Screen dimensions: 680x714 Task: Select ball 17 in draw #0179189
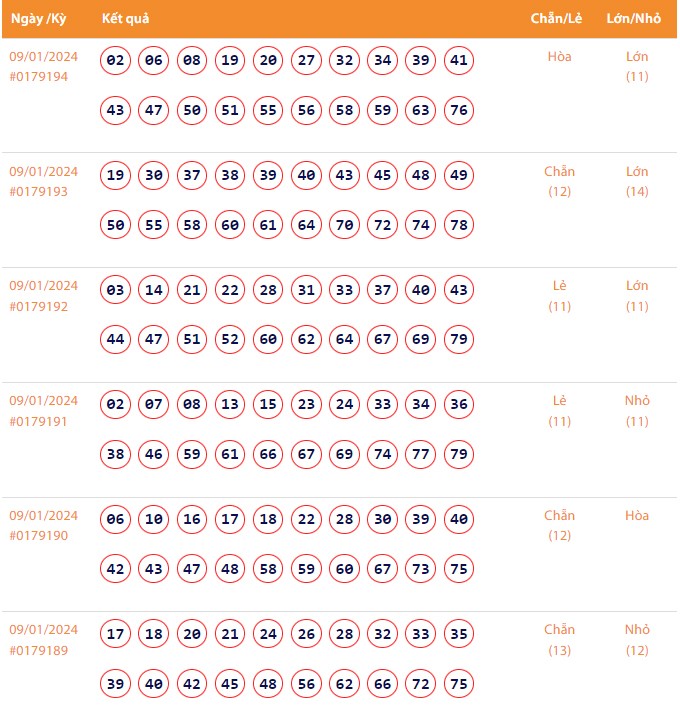[x=116, y=634]
